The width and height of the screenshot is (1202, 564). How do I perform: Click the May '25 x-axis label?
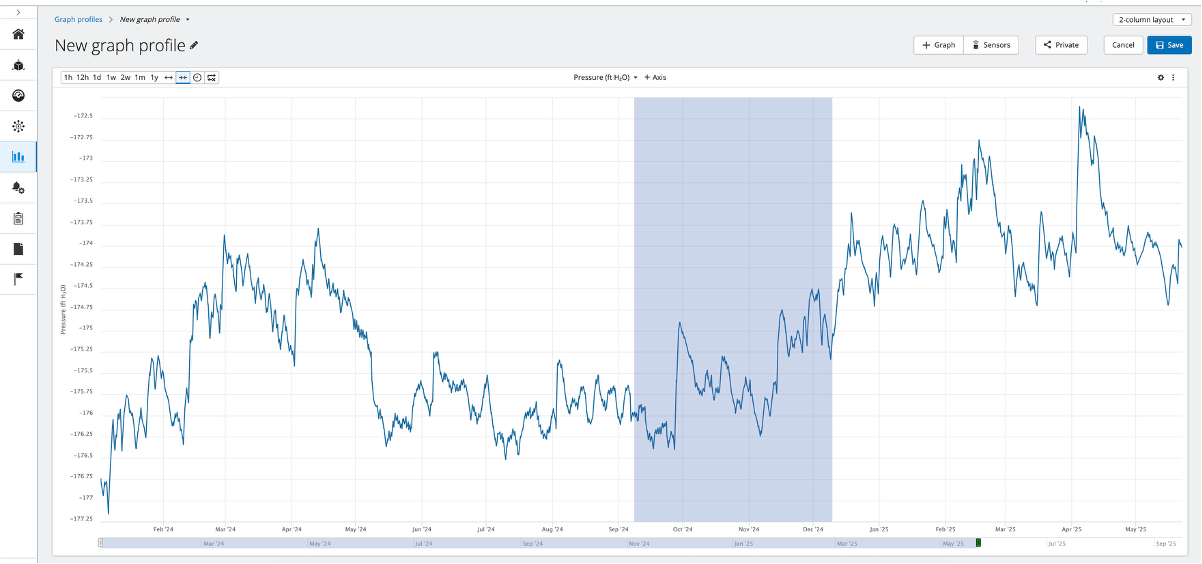click(1135, 529)
